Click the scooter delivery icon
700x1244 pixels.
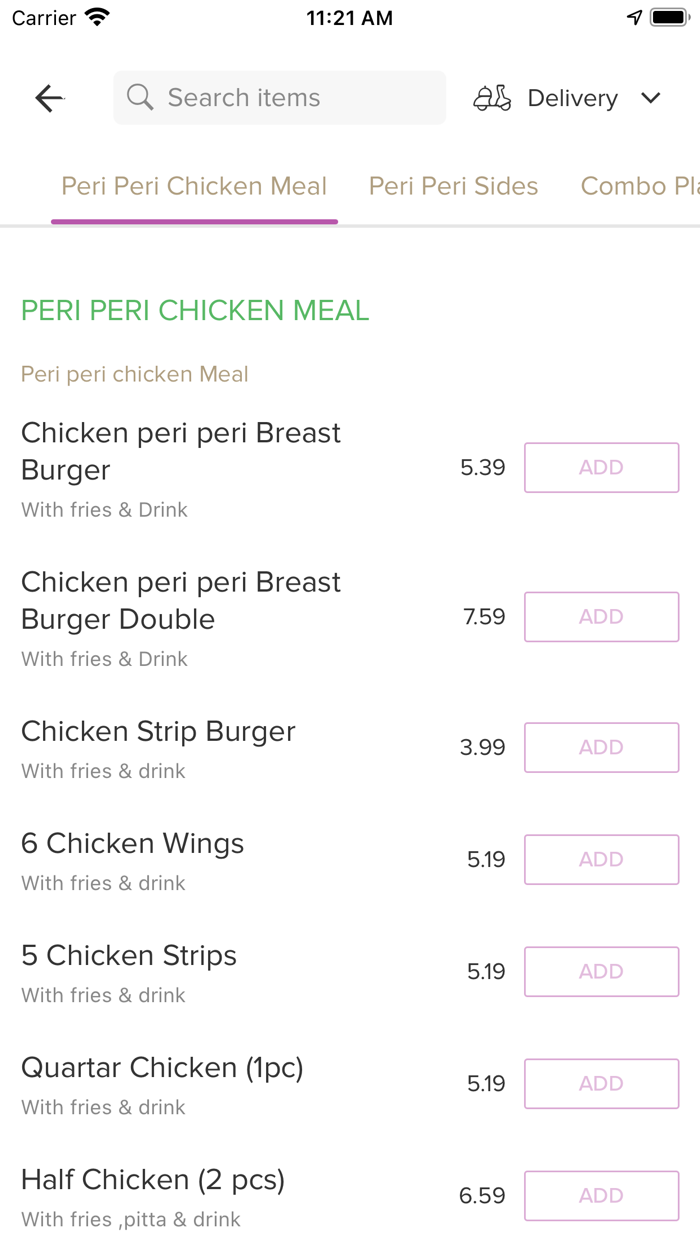click(491, 98)
